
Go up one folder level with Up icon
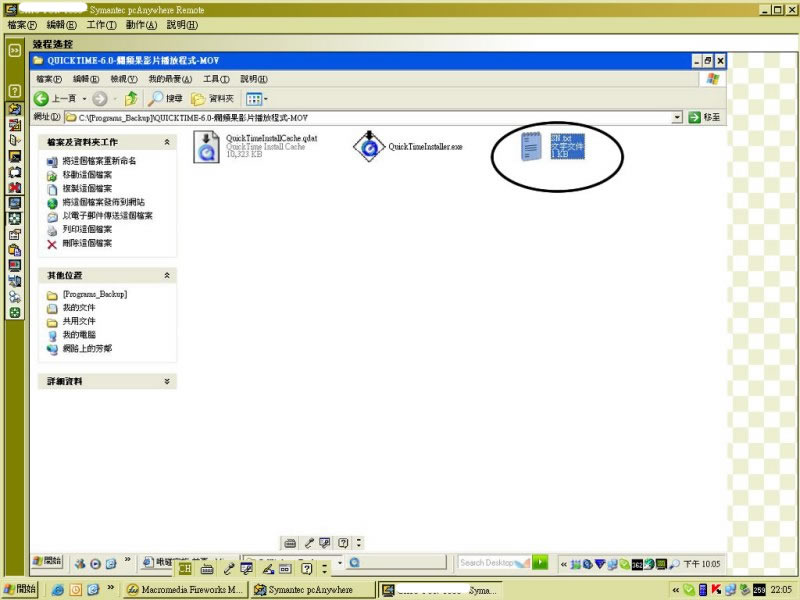[x=131, y=98]
